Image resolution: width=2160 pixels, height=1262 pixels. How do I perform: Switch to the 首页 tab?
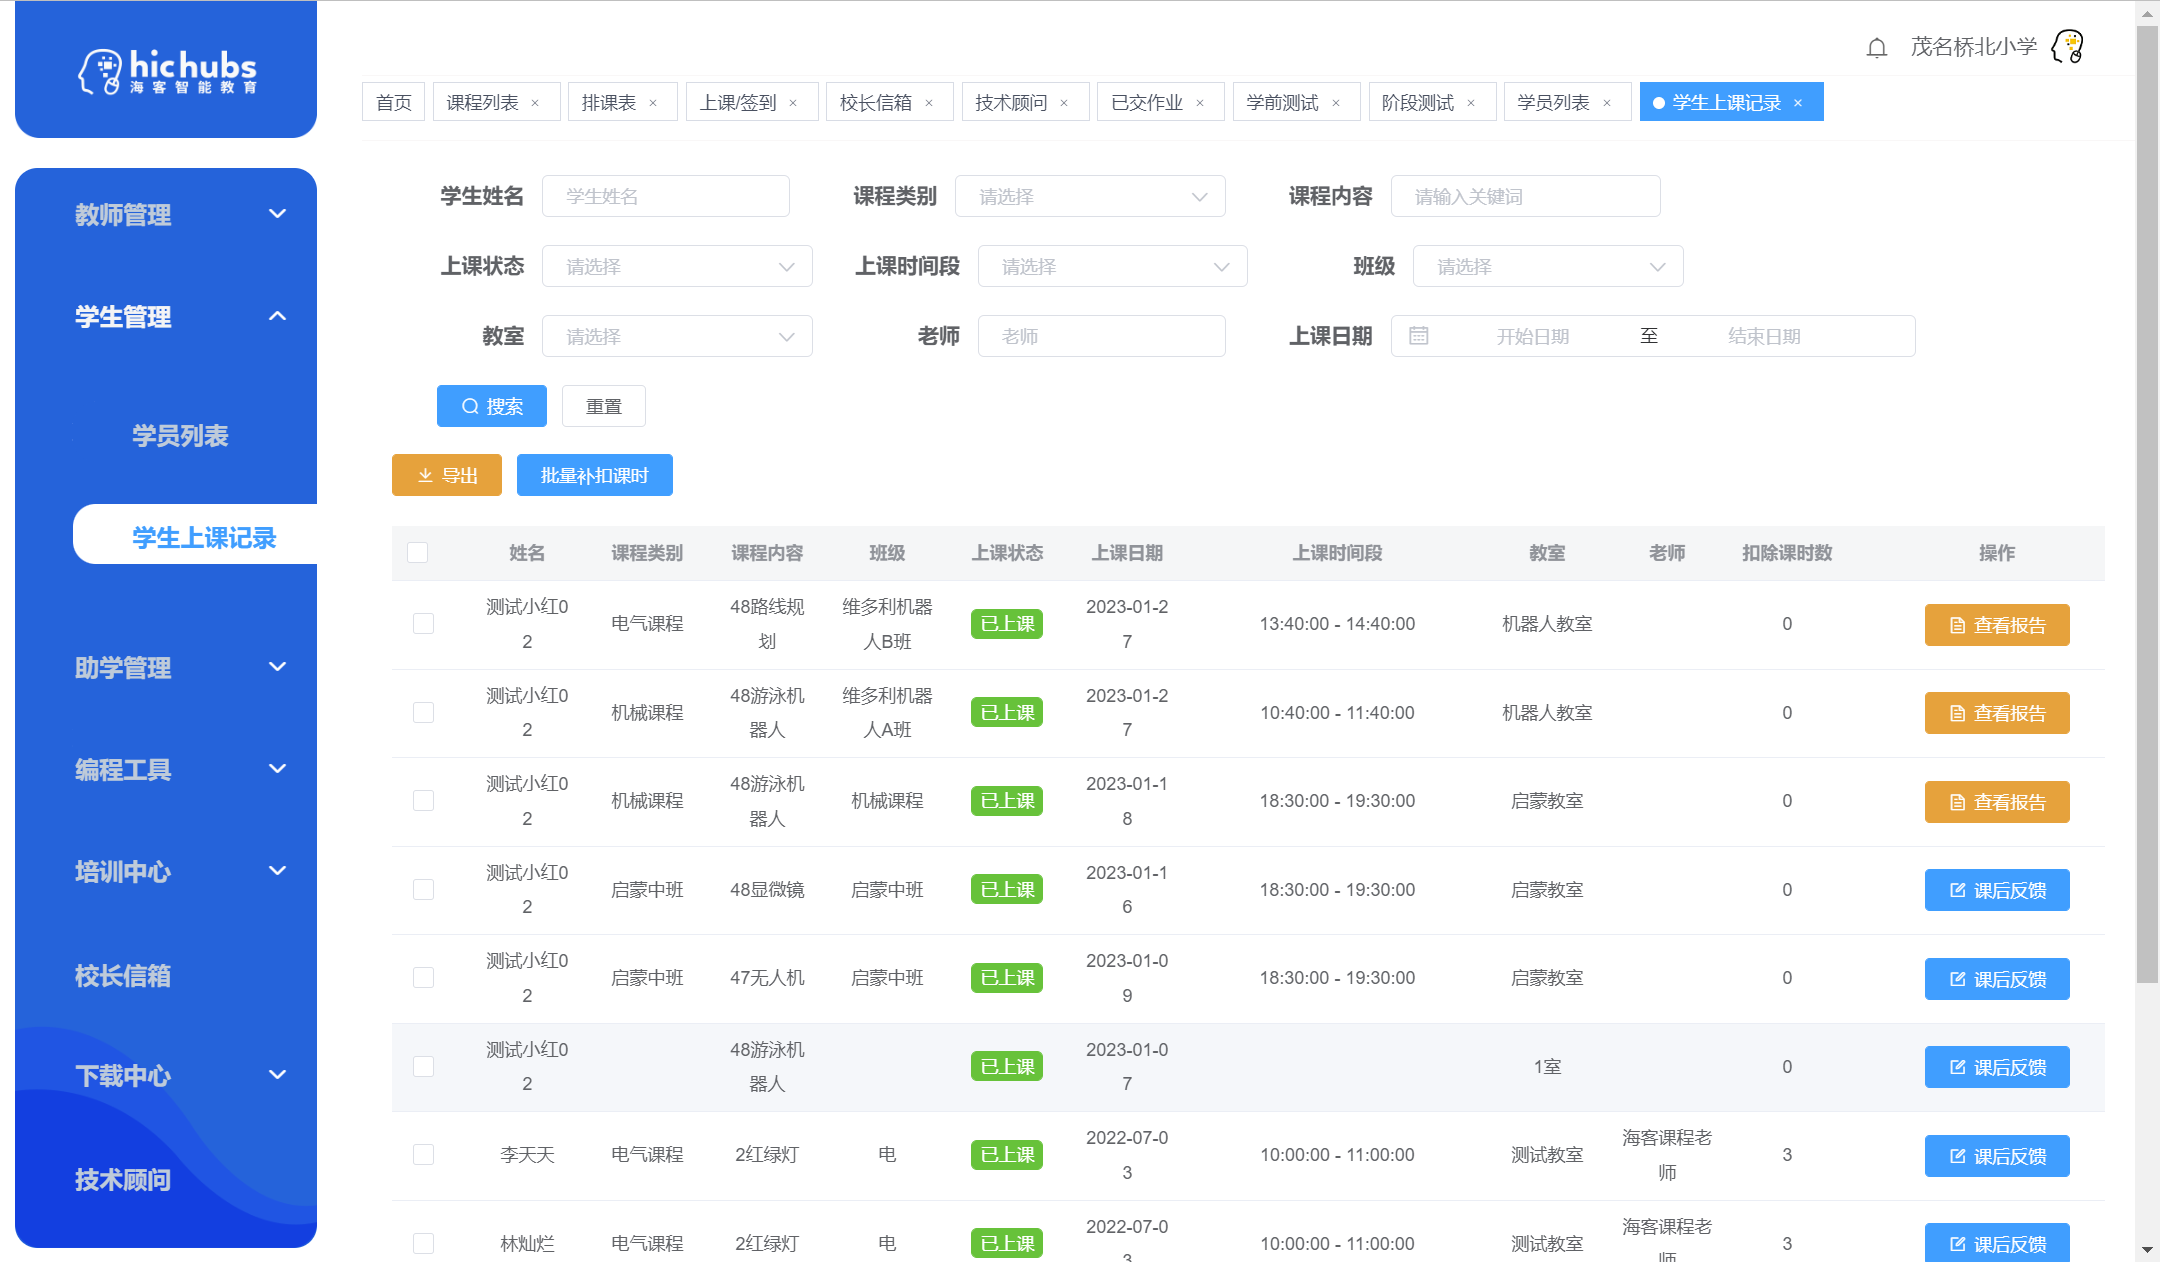click(393, 101)
